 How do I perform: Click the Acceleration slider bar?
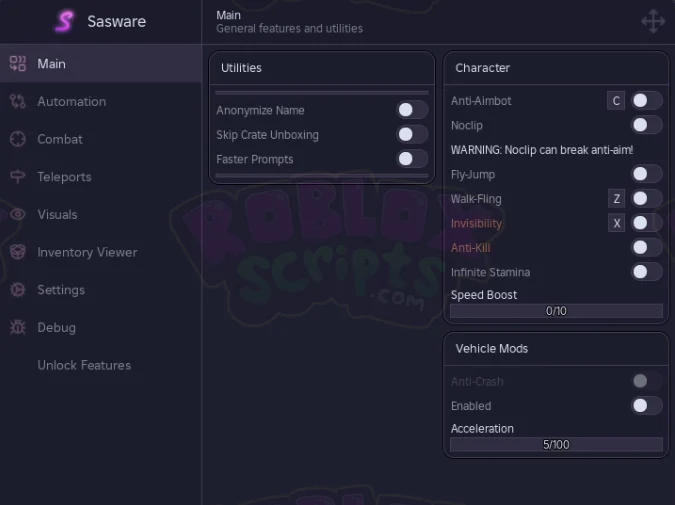coord(556,444)
